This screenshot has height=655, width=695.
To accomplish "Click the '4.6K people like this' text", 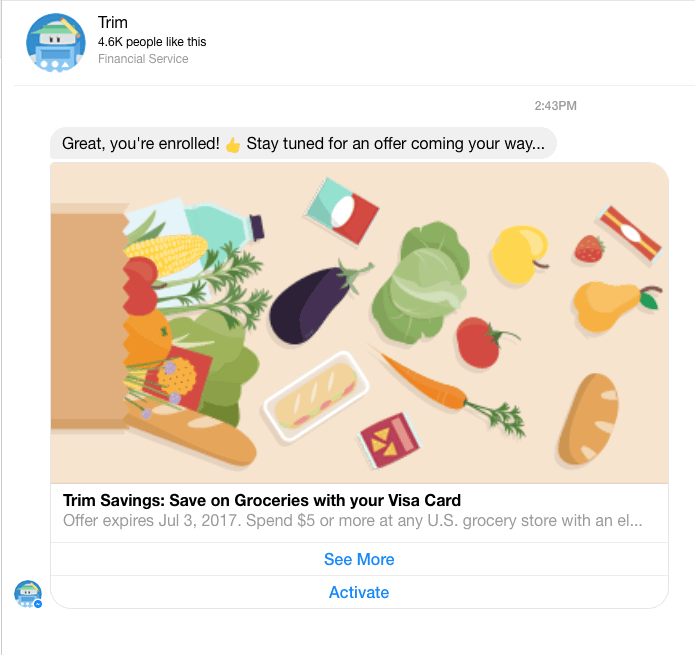I will coord(152,42).
